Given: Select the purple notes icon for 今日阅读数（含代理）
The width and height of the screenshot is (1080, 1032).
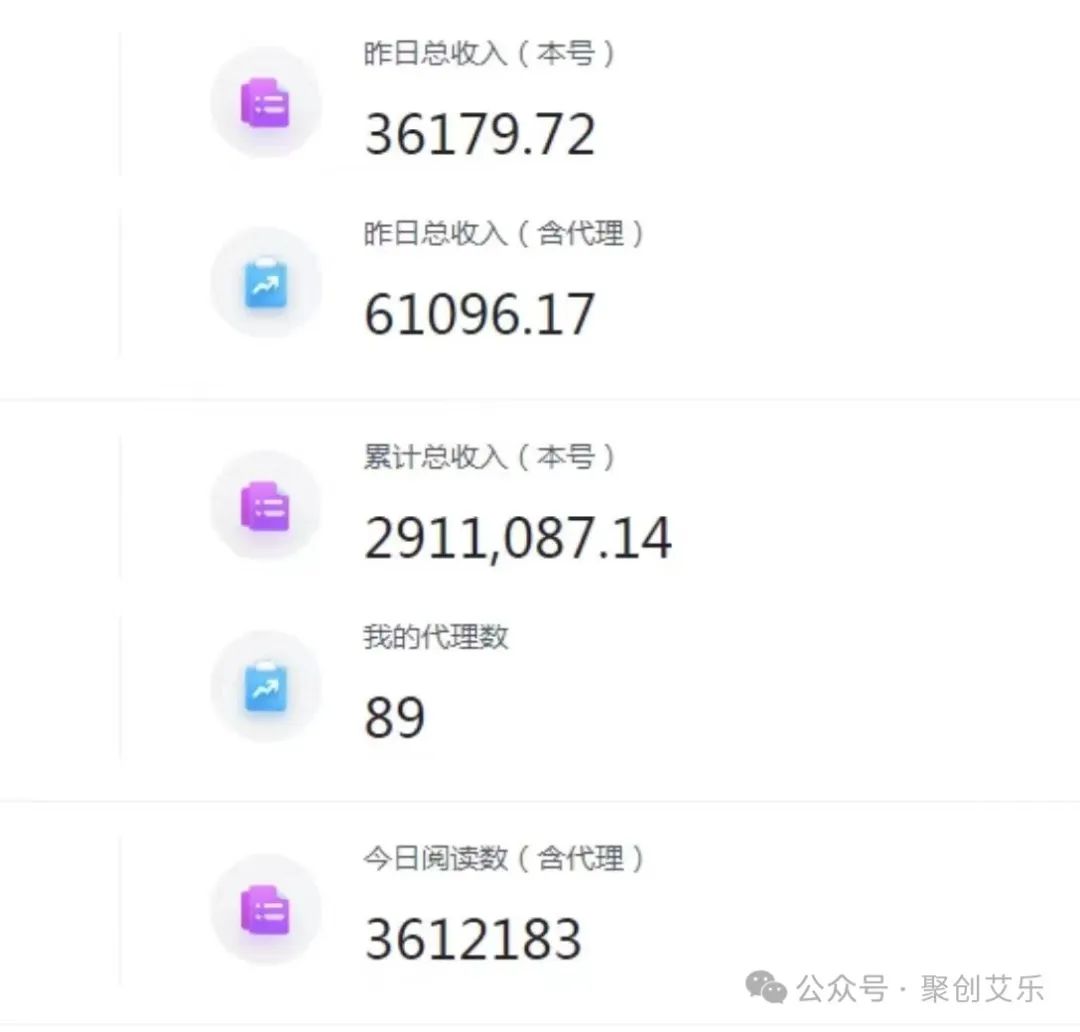Looking at the screenshot, I should pyautogui.click(x=265, y=910).
